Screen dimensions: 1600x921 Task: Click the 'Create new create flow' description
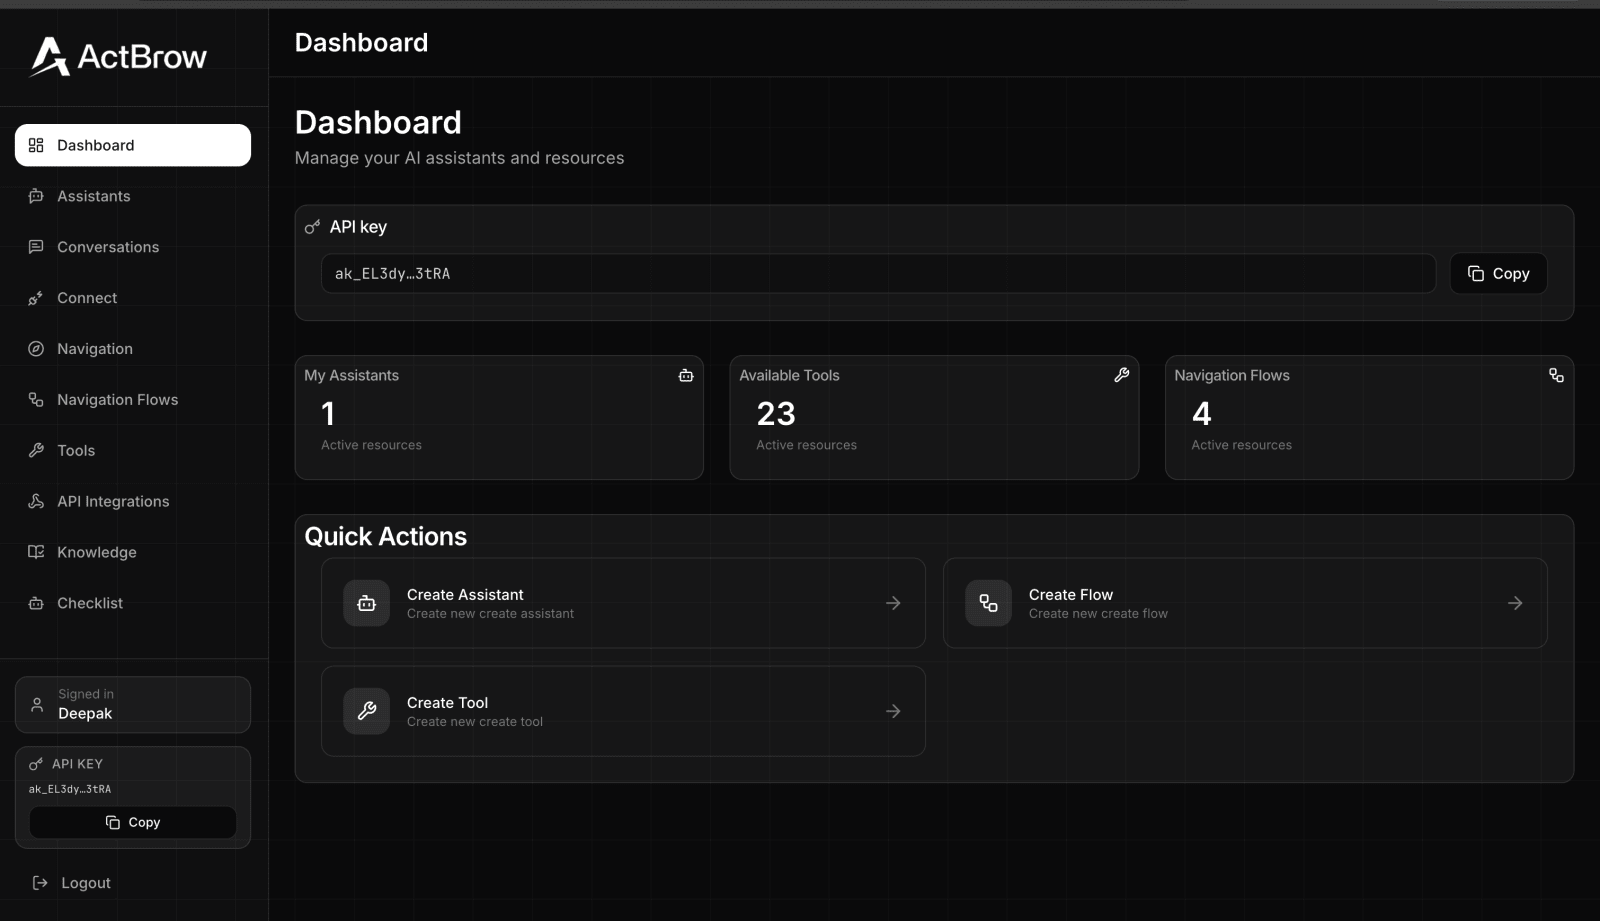point(1098,614)
